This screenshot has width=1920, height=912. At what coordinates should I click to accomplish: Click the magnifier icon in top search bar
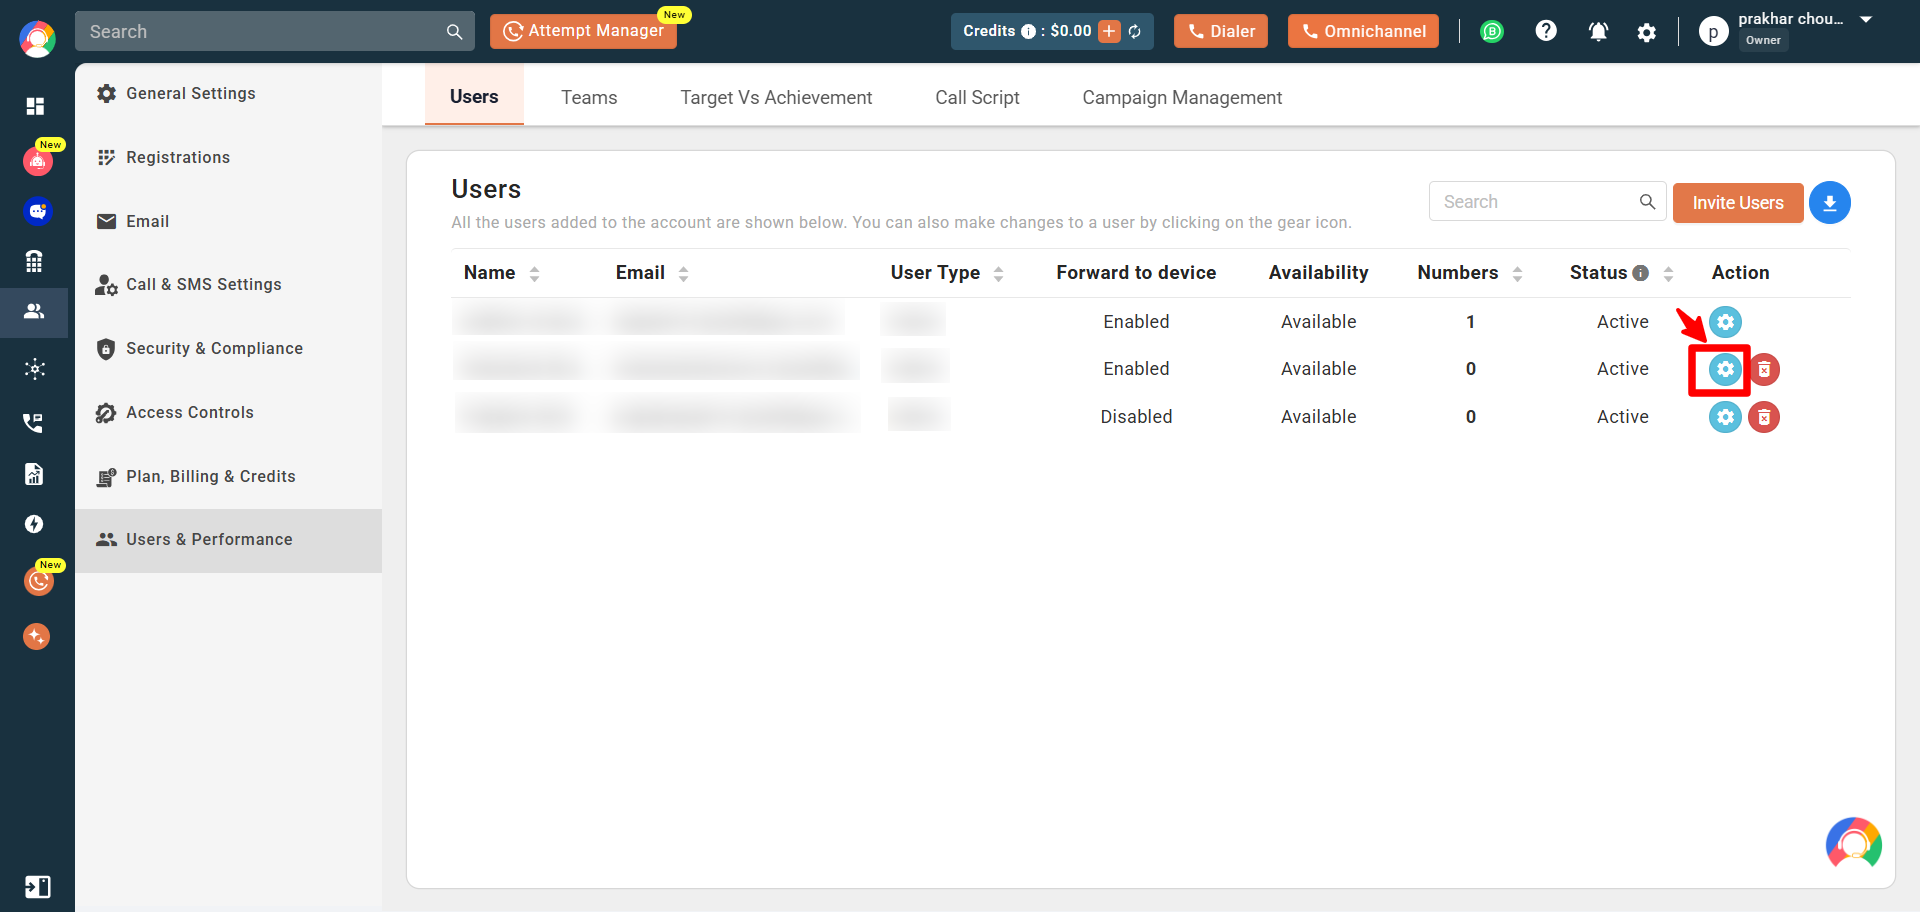coord(454,32)
